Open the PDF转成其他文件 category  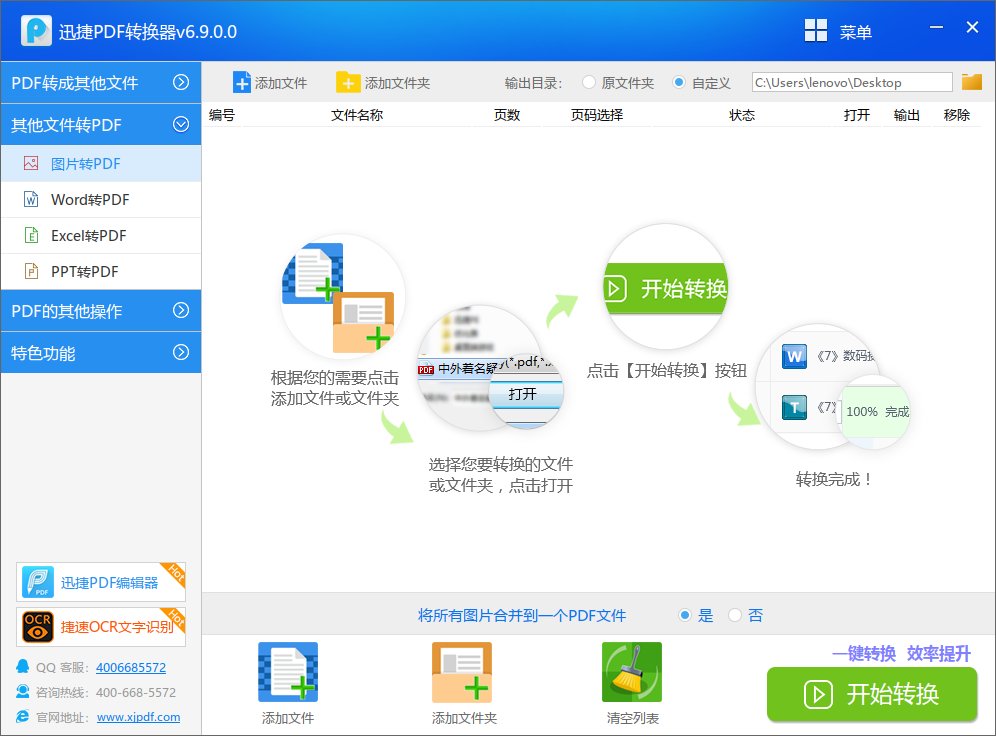pos(101,83)
